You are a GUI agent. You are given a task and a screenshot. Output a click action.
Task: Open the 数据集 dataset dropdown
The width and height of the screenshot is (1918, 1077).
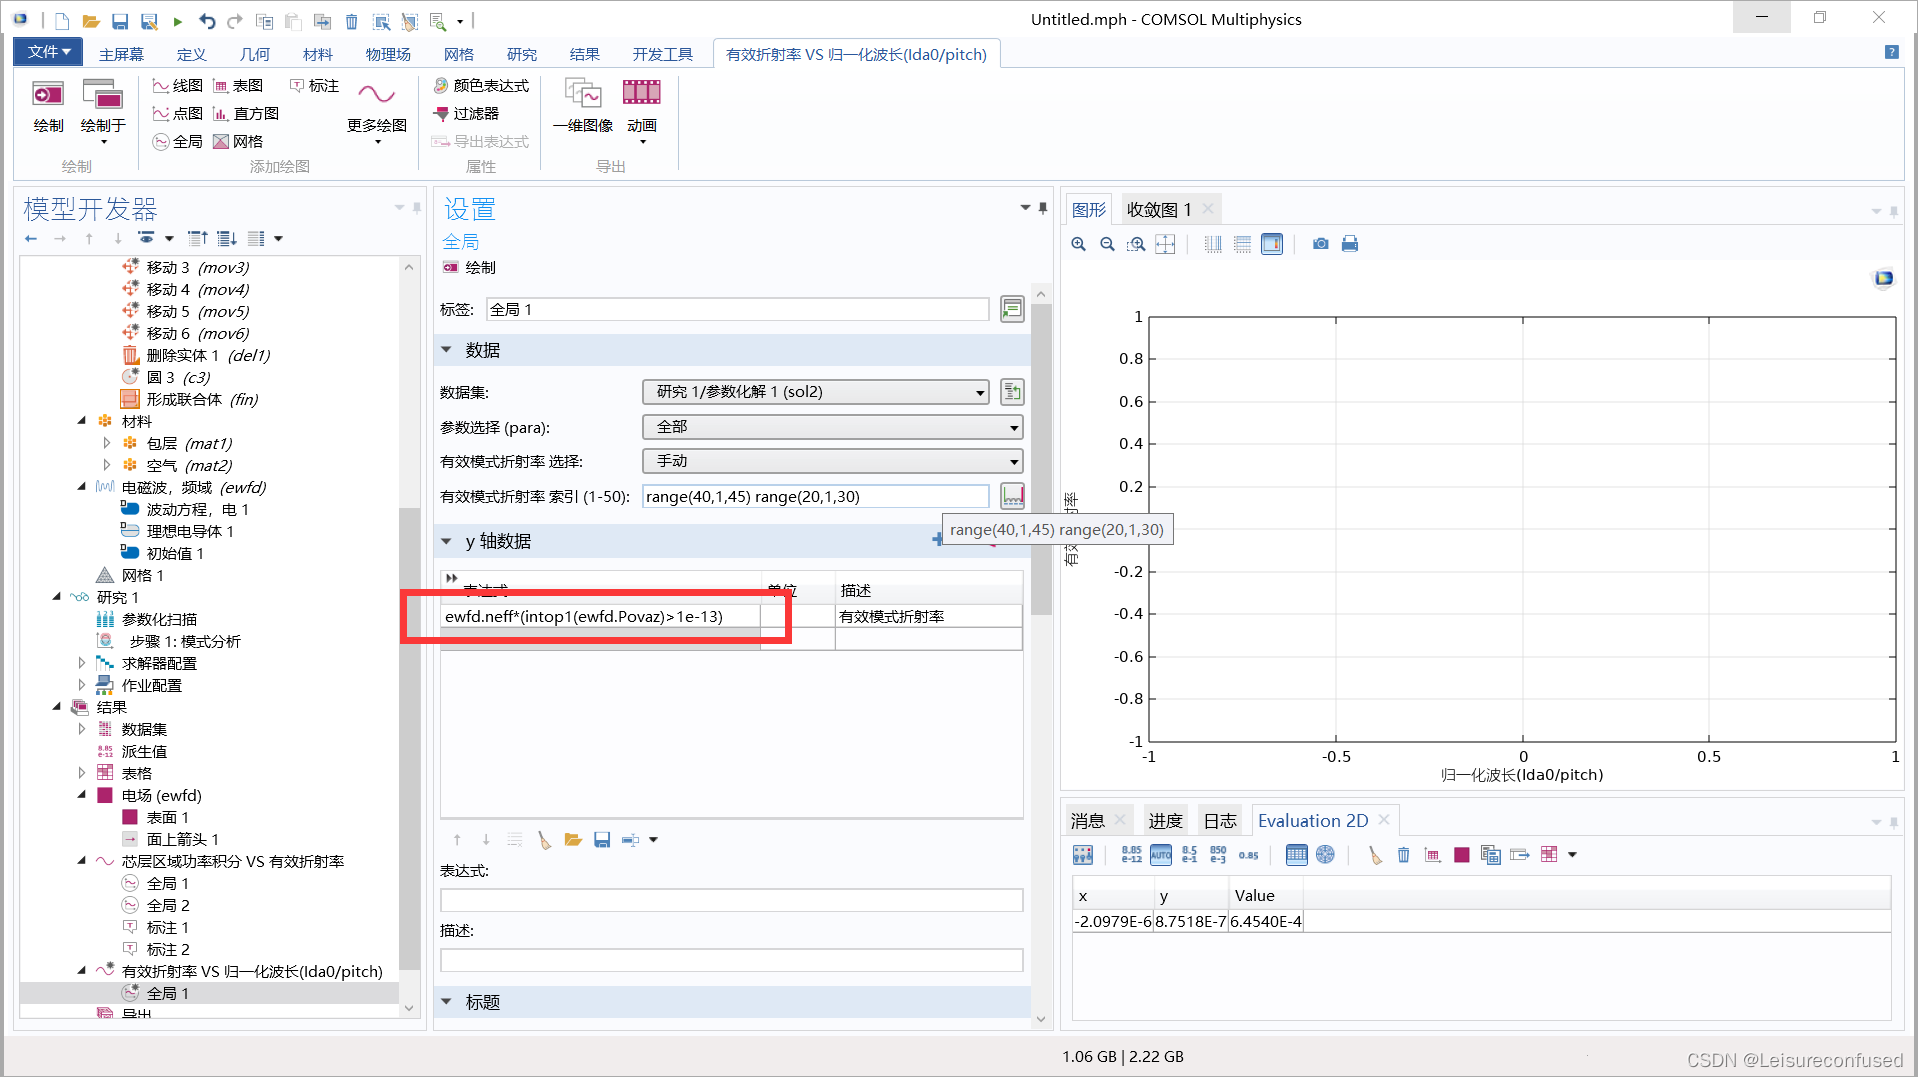point(816,392)
